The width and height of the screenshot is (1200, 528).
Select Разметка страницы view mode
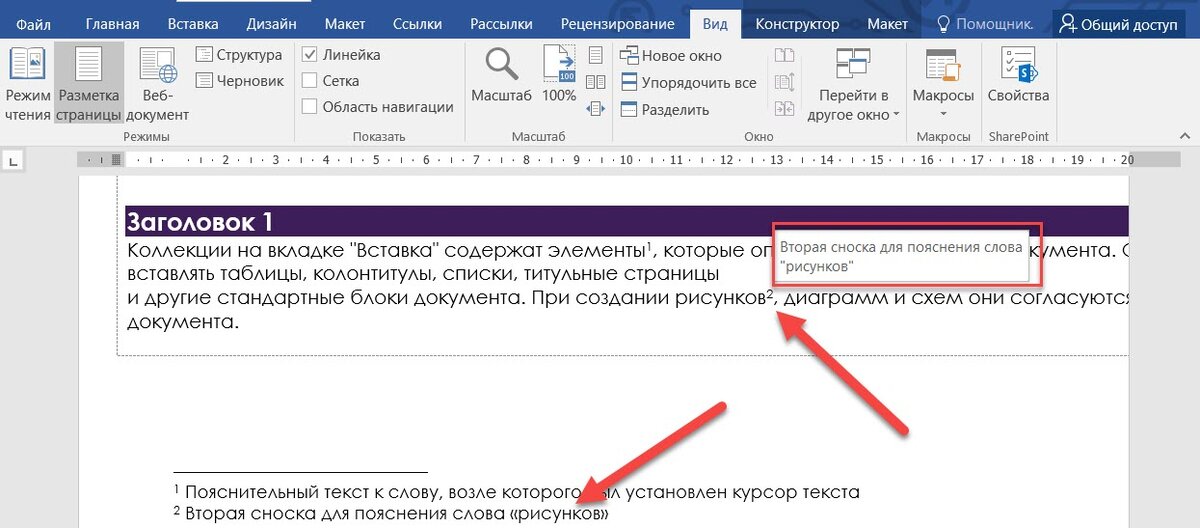click(88, 84)
